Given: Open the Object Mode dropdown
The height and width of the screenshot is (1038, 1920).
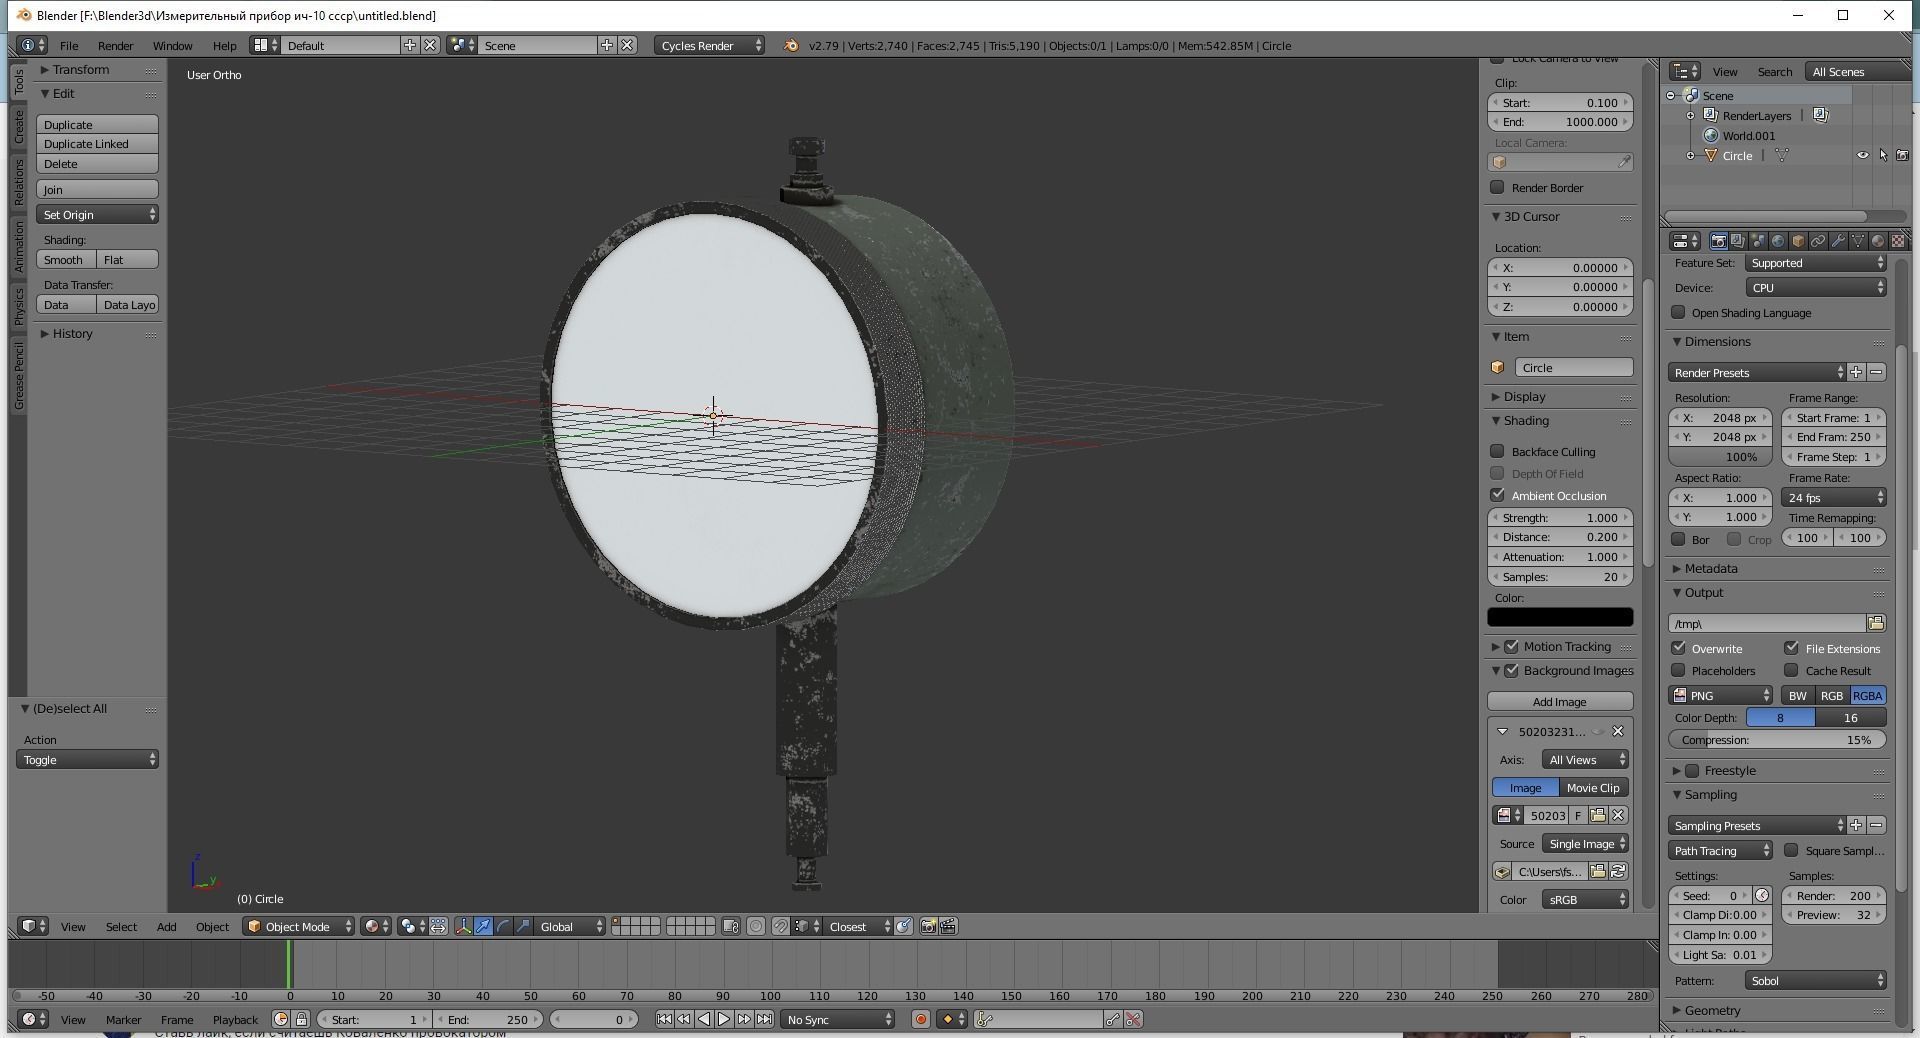Looking at the screenshot, I should tap(299, 927).
